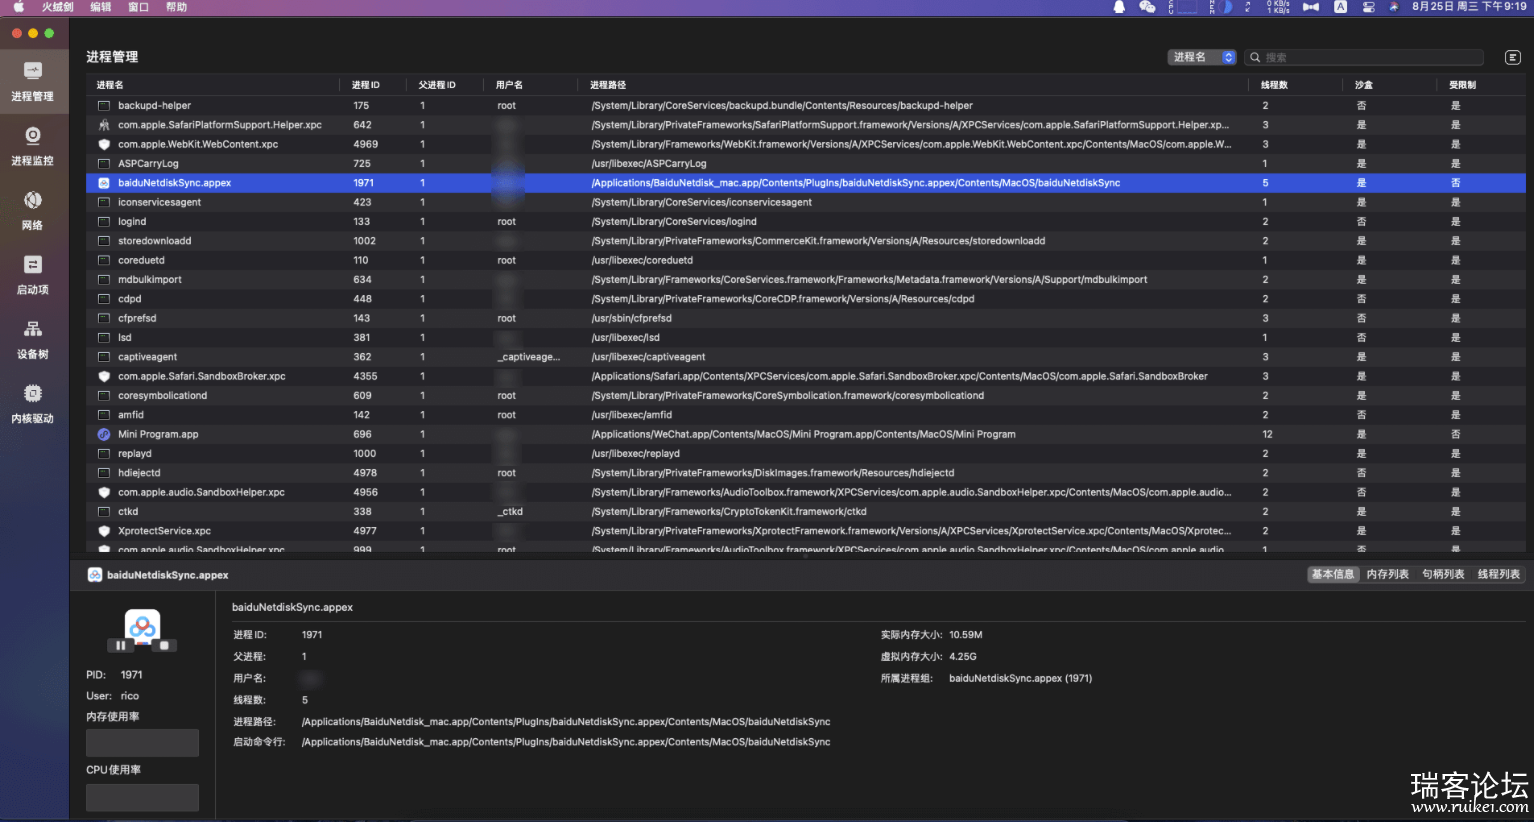Viewport: 1534px width, 822px height.
Task: Sort by 进程ID column header
Action: coord(366,85)
